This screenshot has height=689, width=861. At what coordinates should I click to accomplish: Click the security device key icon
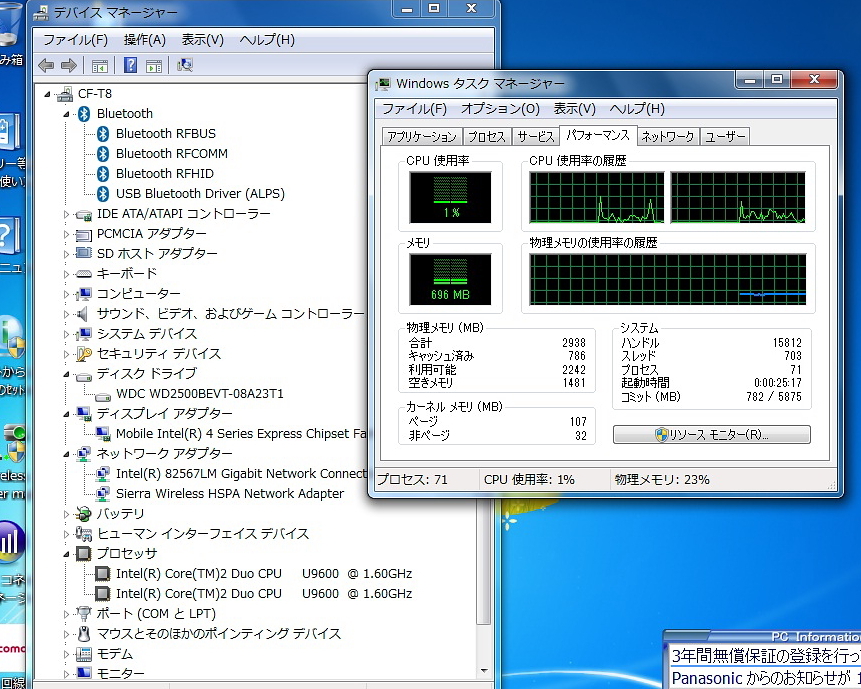83,354
